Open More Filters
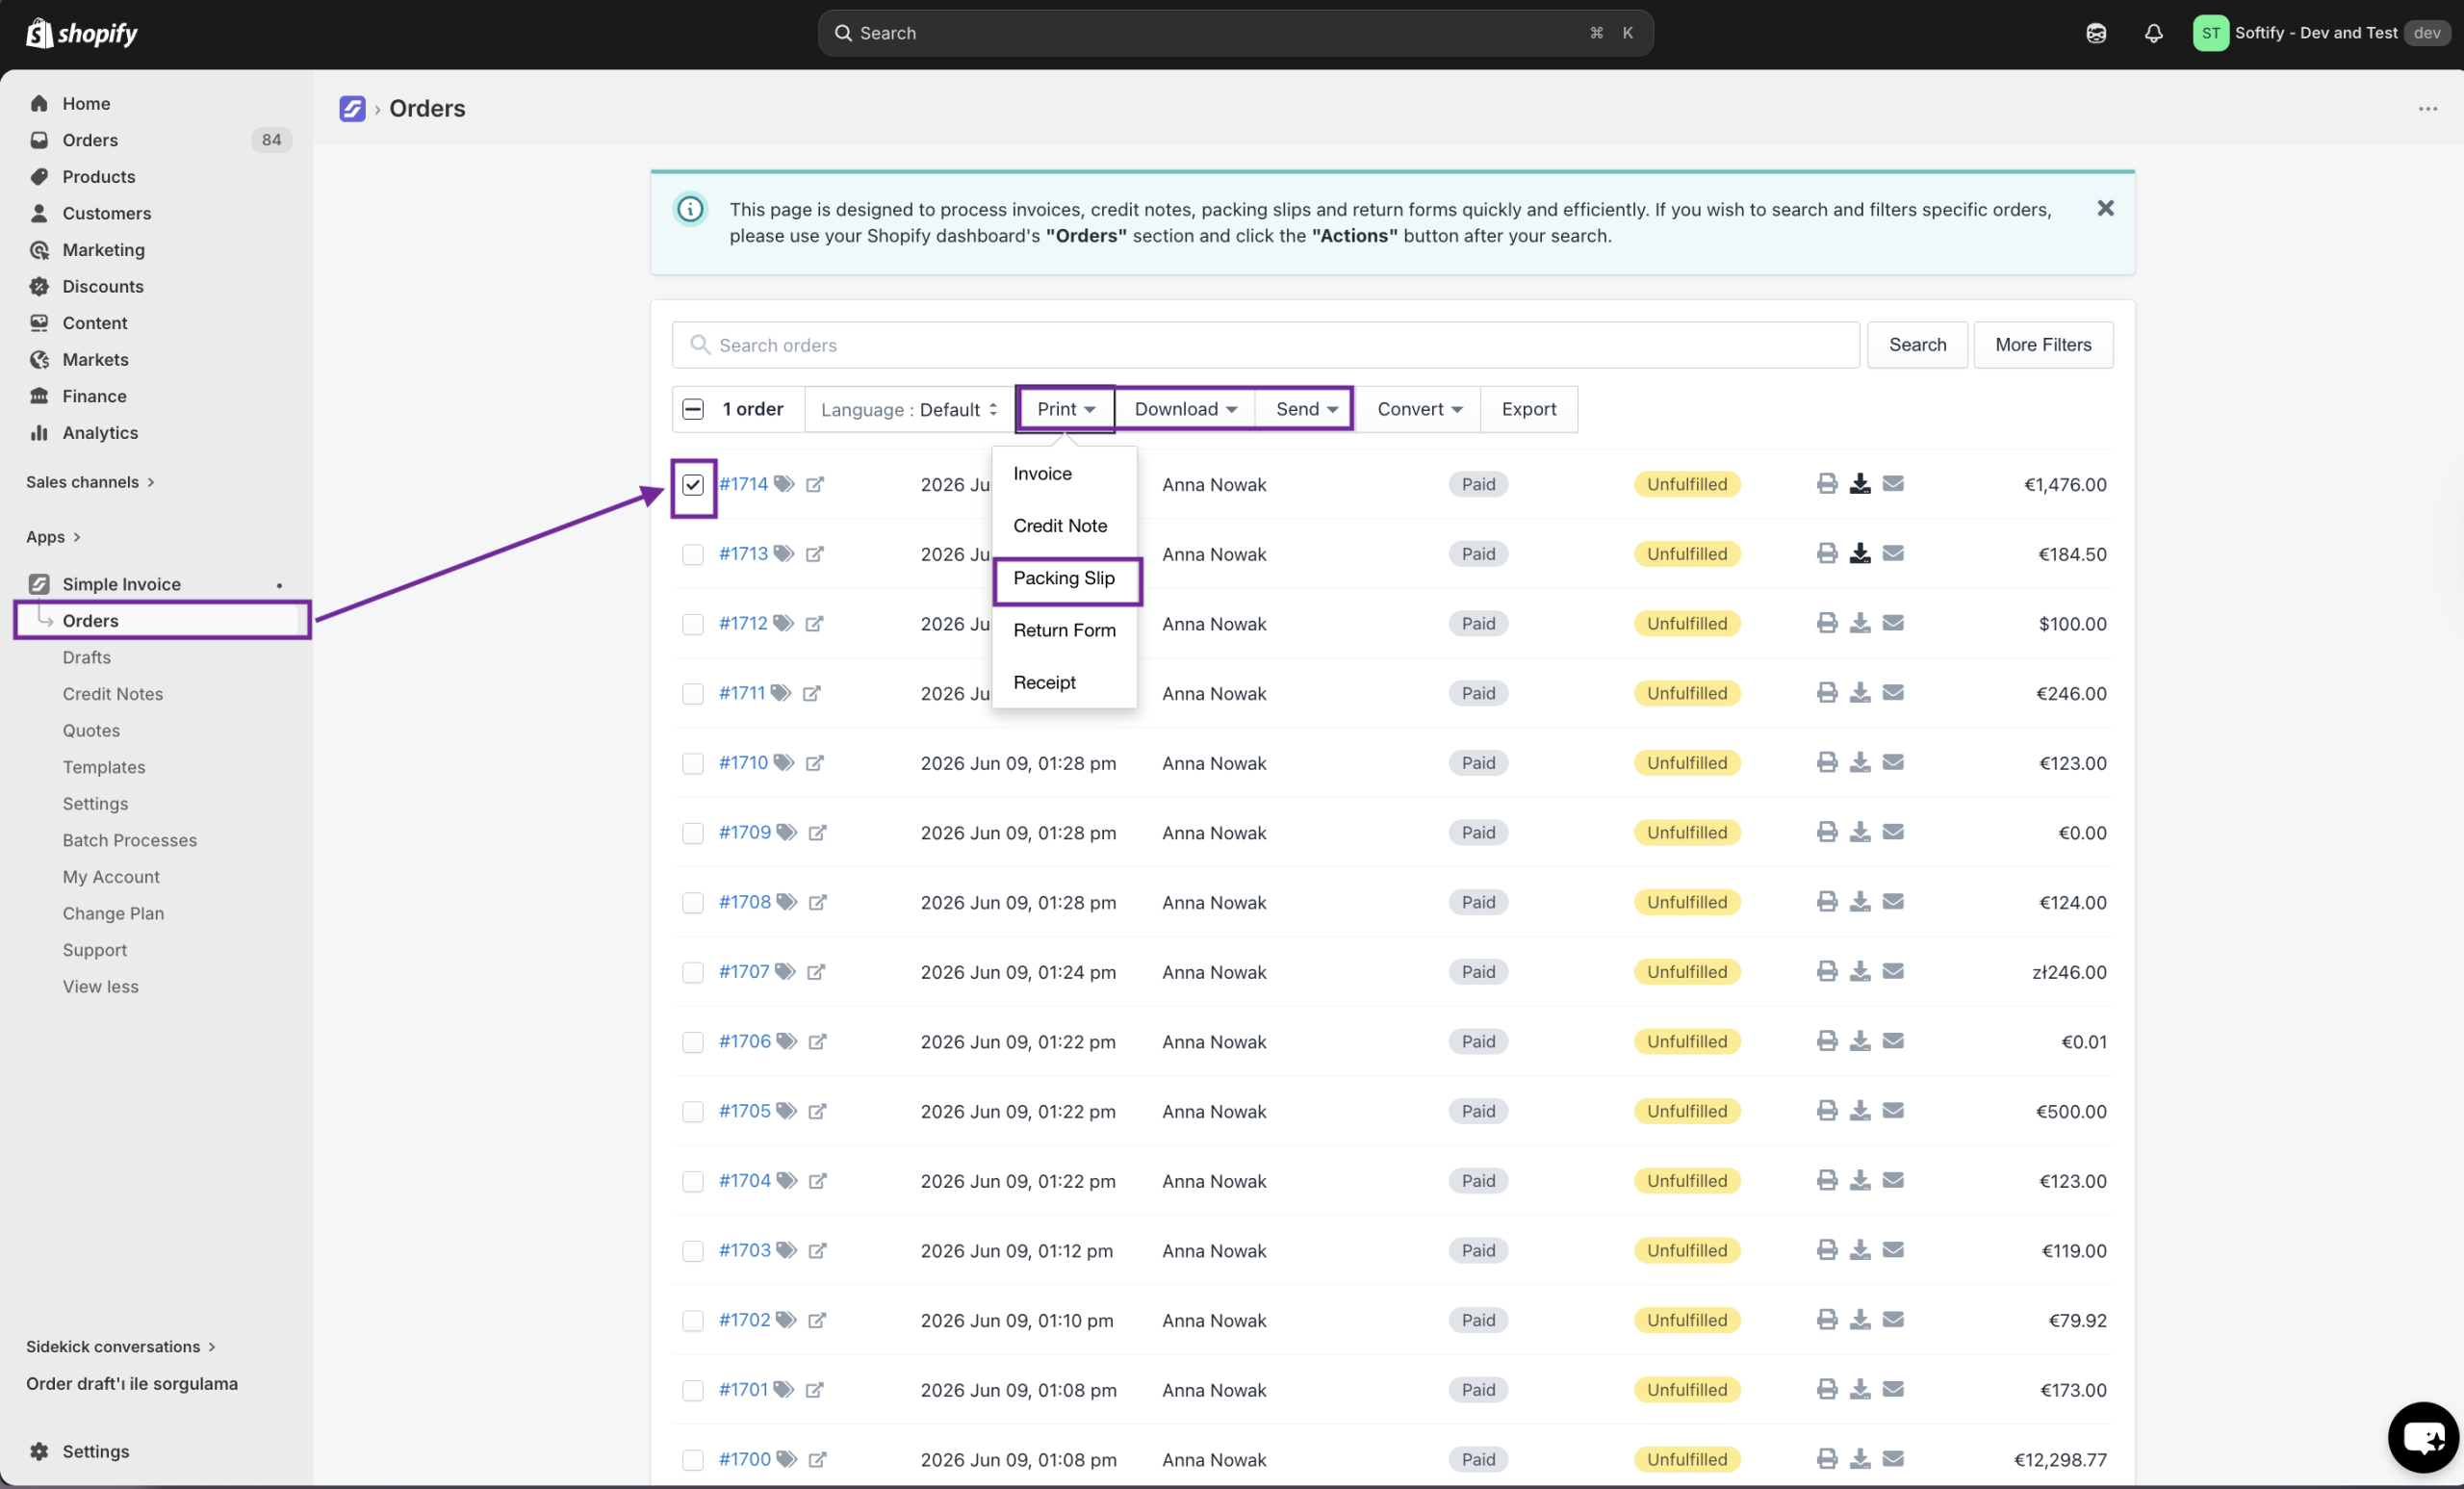The height and width of the screenshot is (1489, 2464). click(x=2043, y=344)
